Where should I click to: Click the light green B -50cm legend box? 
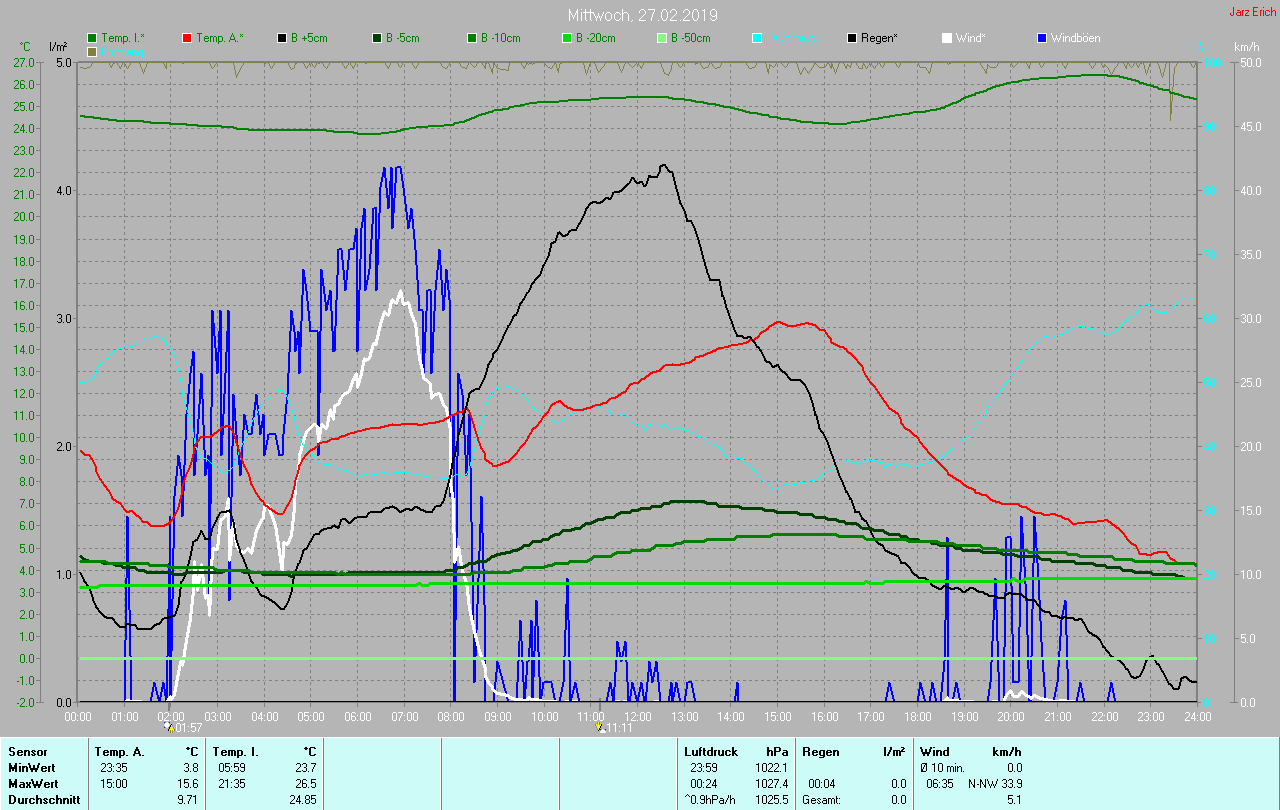[x=661, y=38]
